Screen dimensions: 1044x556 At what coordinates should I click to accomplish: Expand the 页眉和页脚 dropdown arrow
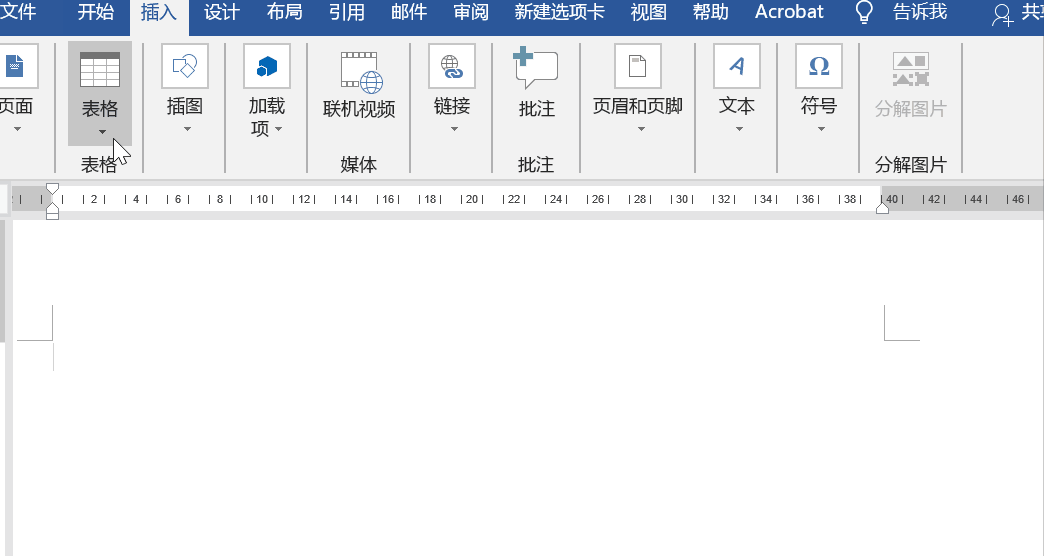641,129
